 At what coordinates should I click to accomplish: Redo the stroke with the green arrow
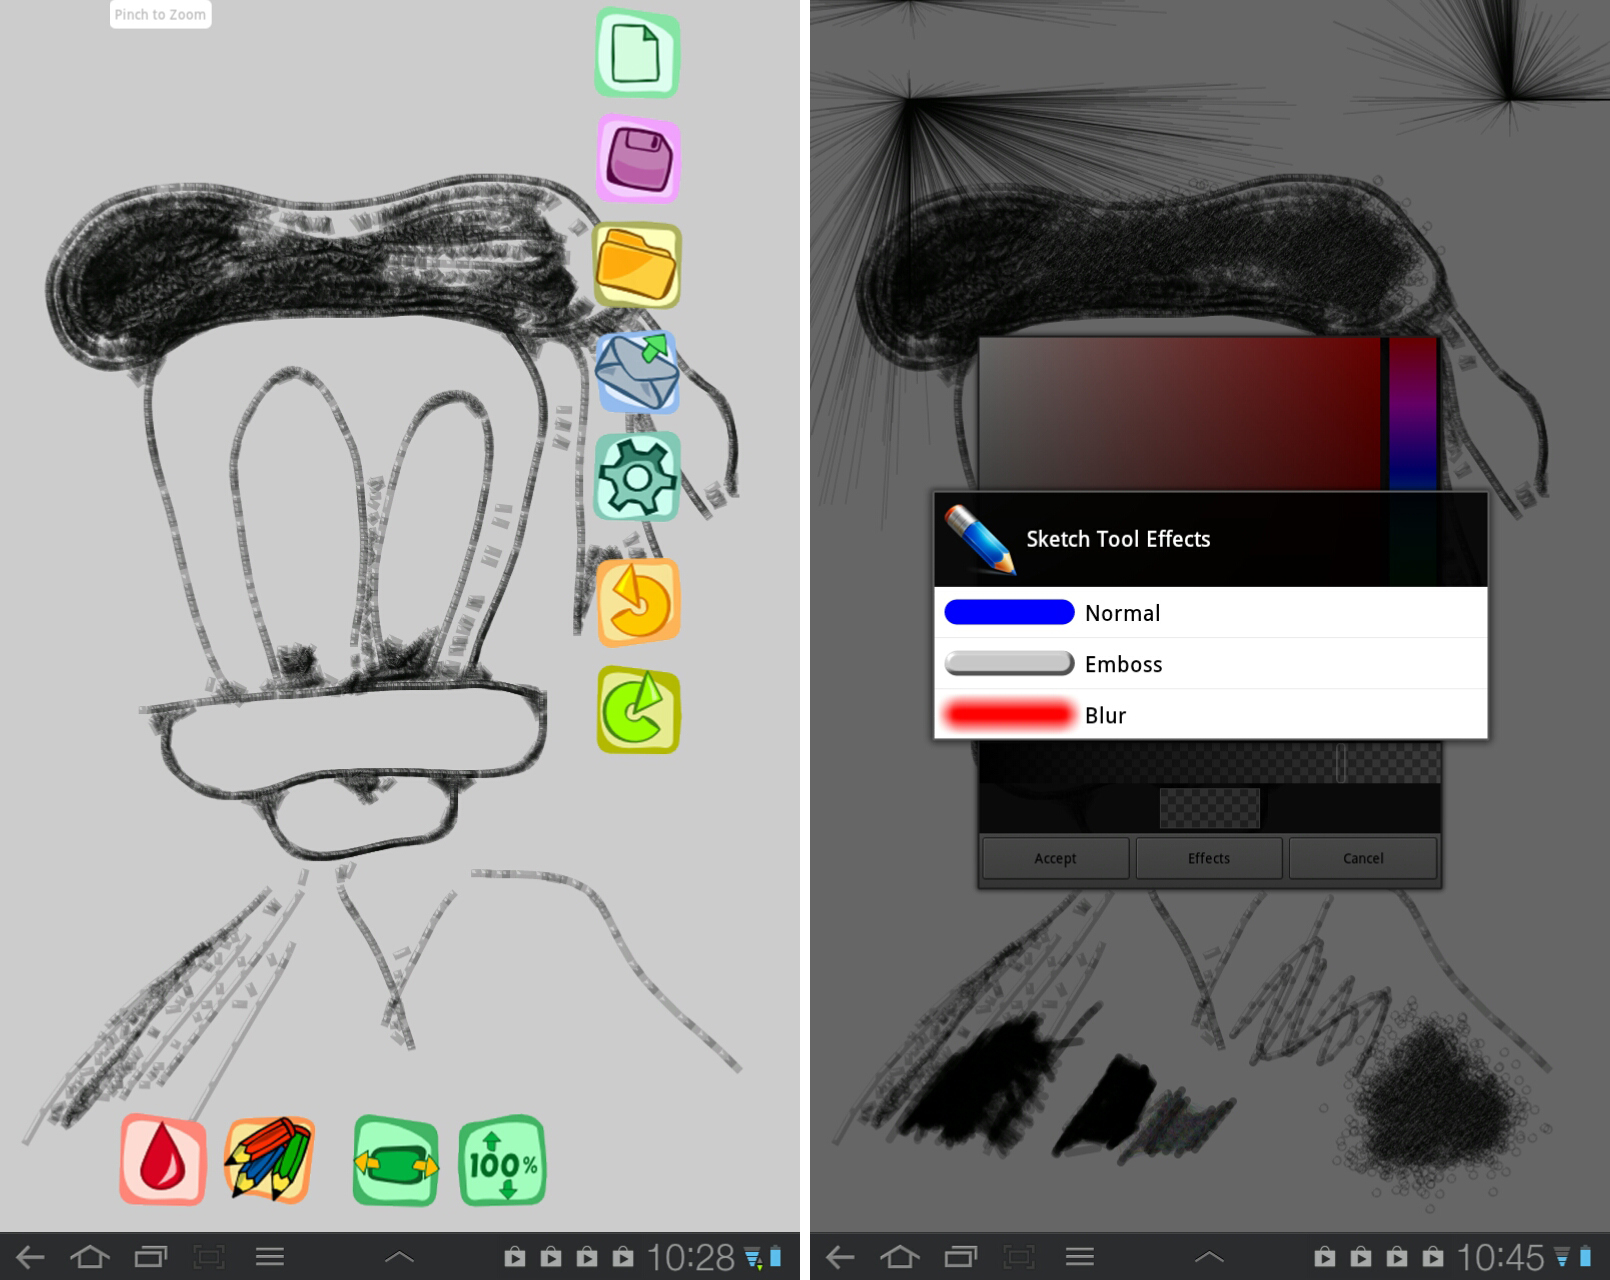pos(638,710)
